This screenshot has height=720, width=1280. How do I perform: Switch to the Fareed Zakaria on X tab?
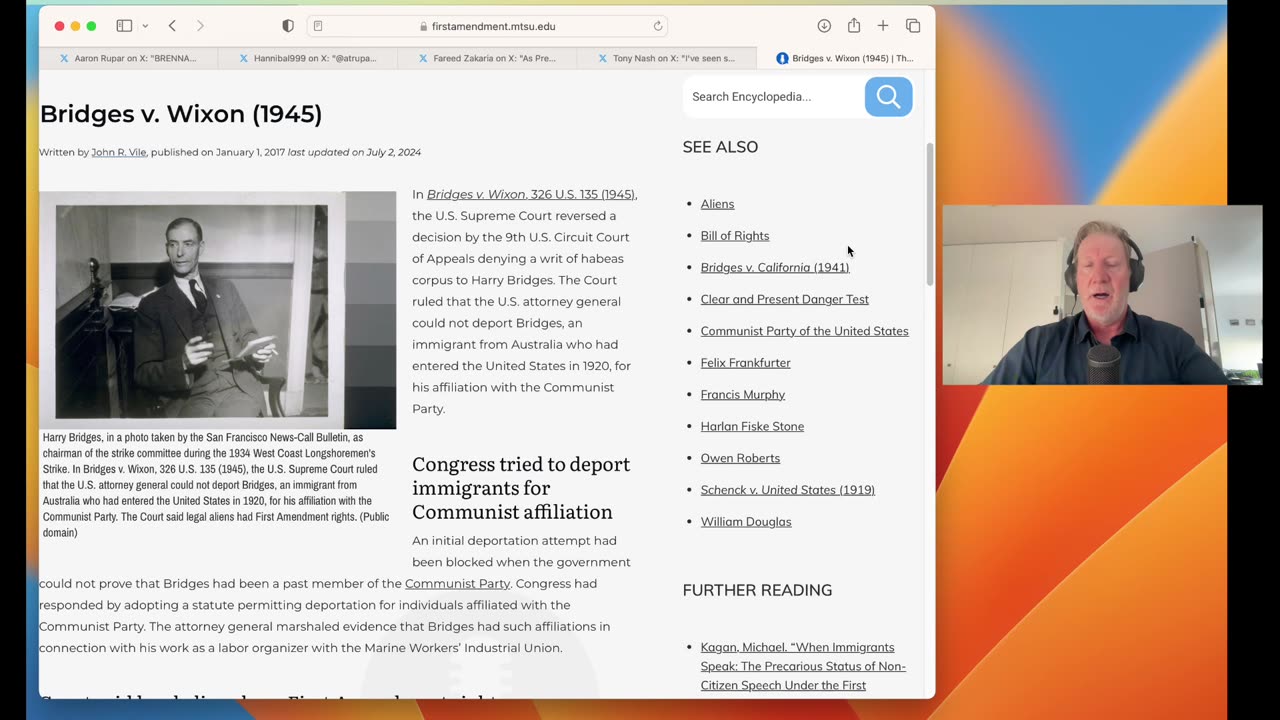click(487, 58)
